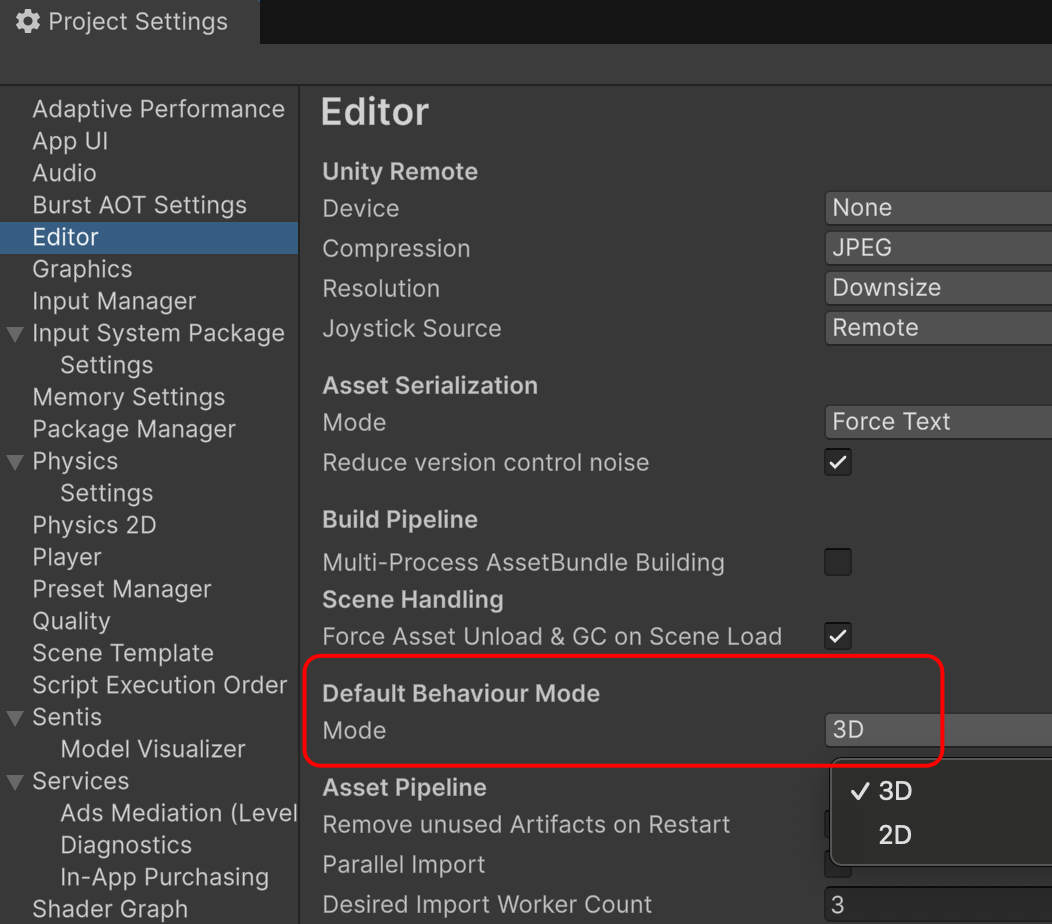Screen dimensions: 1052x924
Task: Collapse the Input System Package group
Action: [15, 333]
